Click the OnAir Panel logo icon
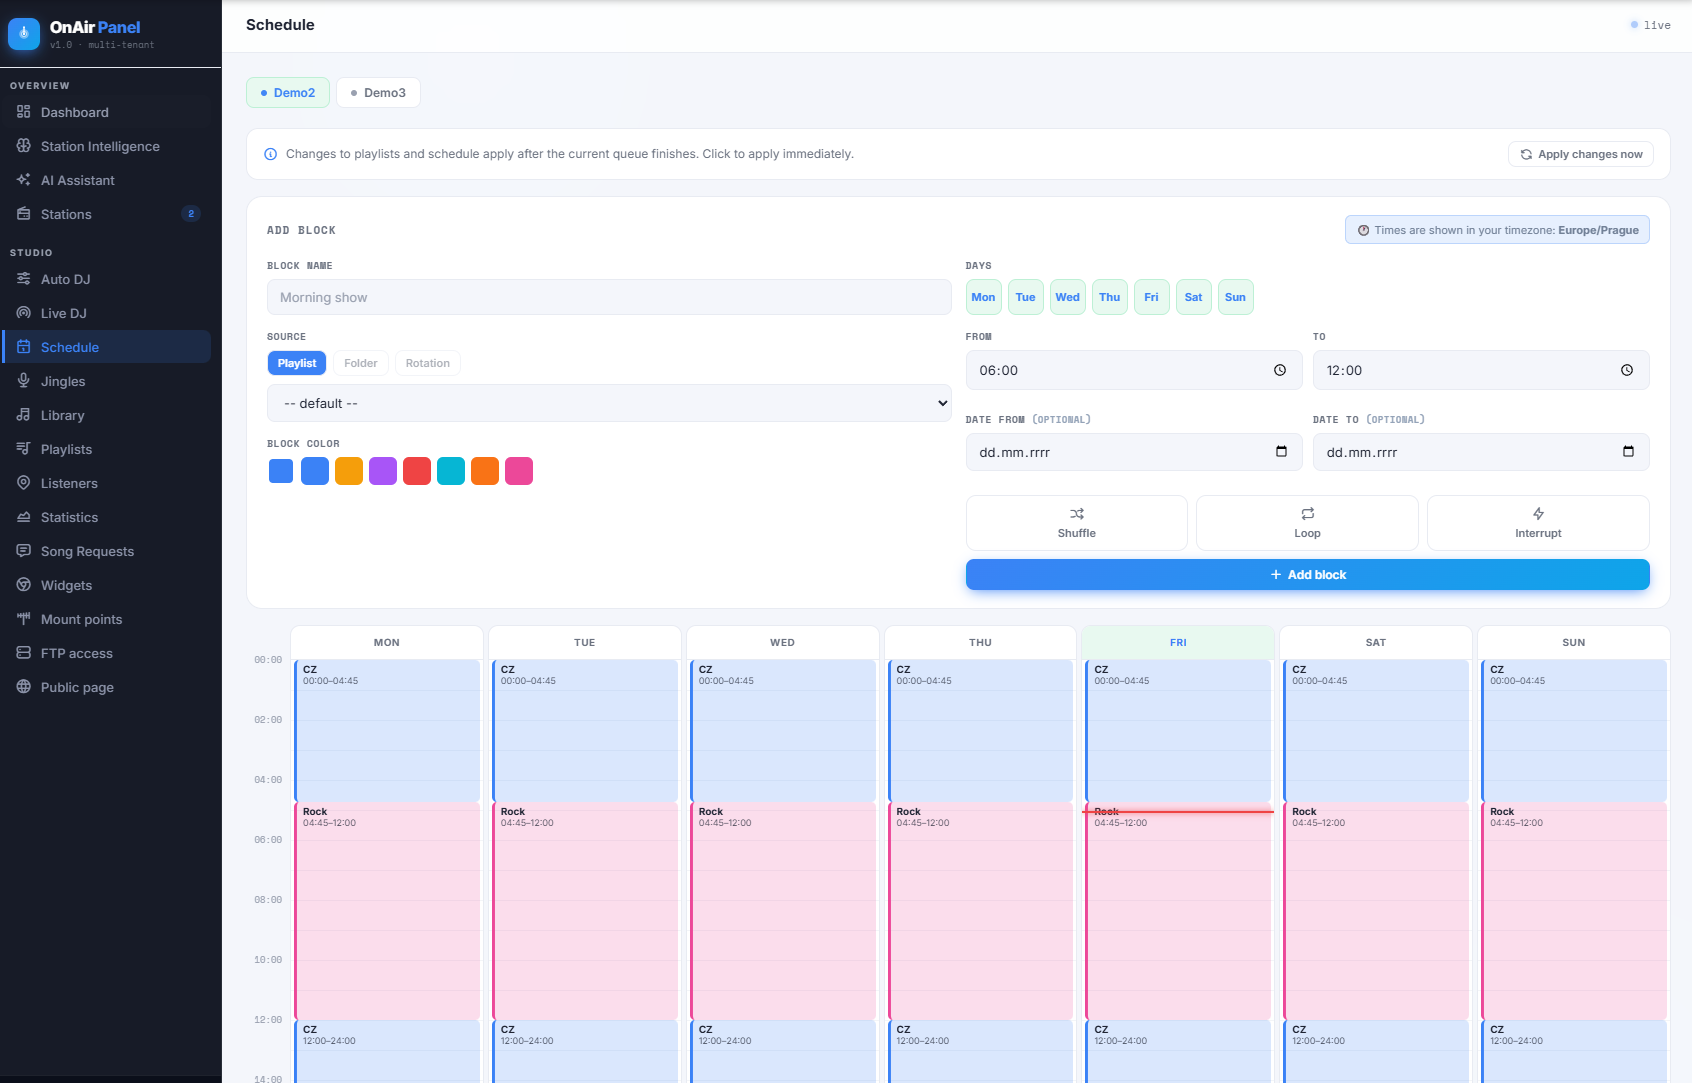 [24, 34]
